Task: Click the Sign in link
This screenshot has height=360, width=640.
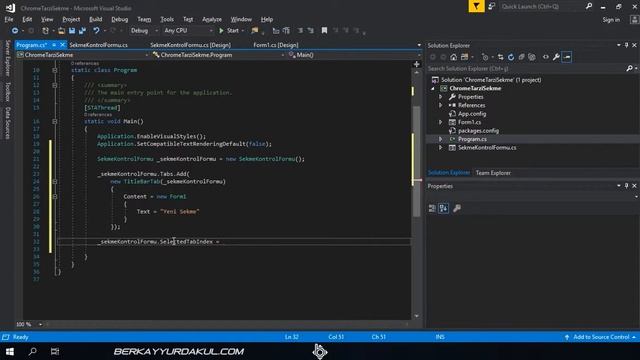Action: 611,20
